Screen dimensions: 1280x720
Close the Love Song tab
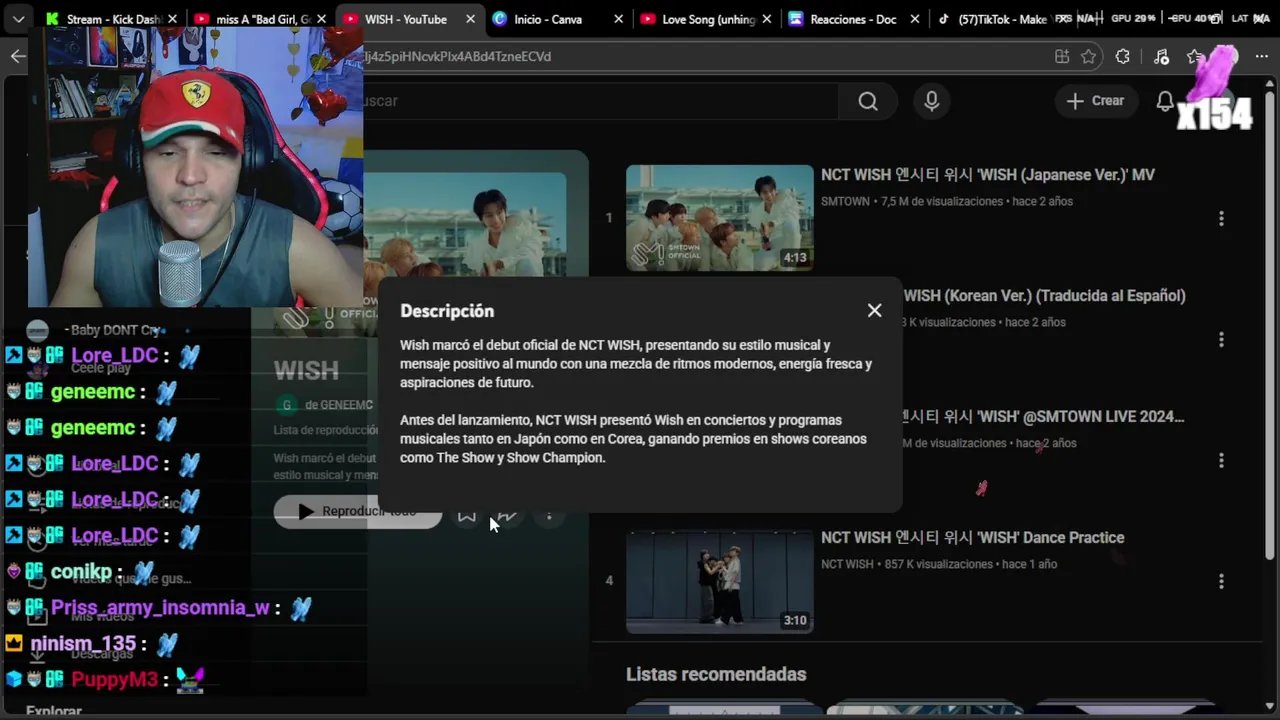click(x=768, y=19)
